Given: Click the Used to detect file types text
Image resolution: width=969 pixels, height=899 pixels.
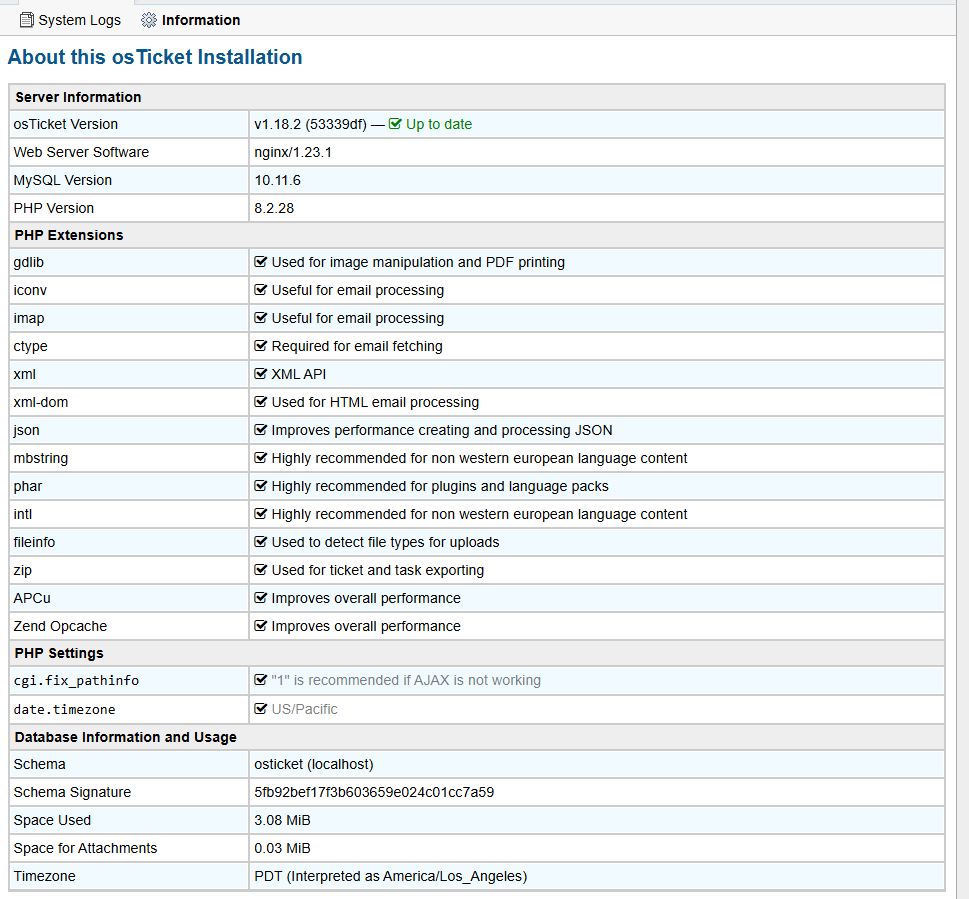Looking at the screenshot, I should point(386,542).
